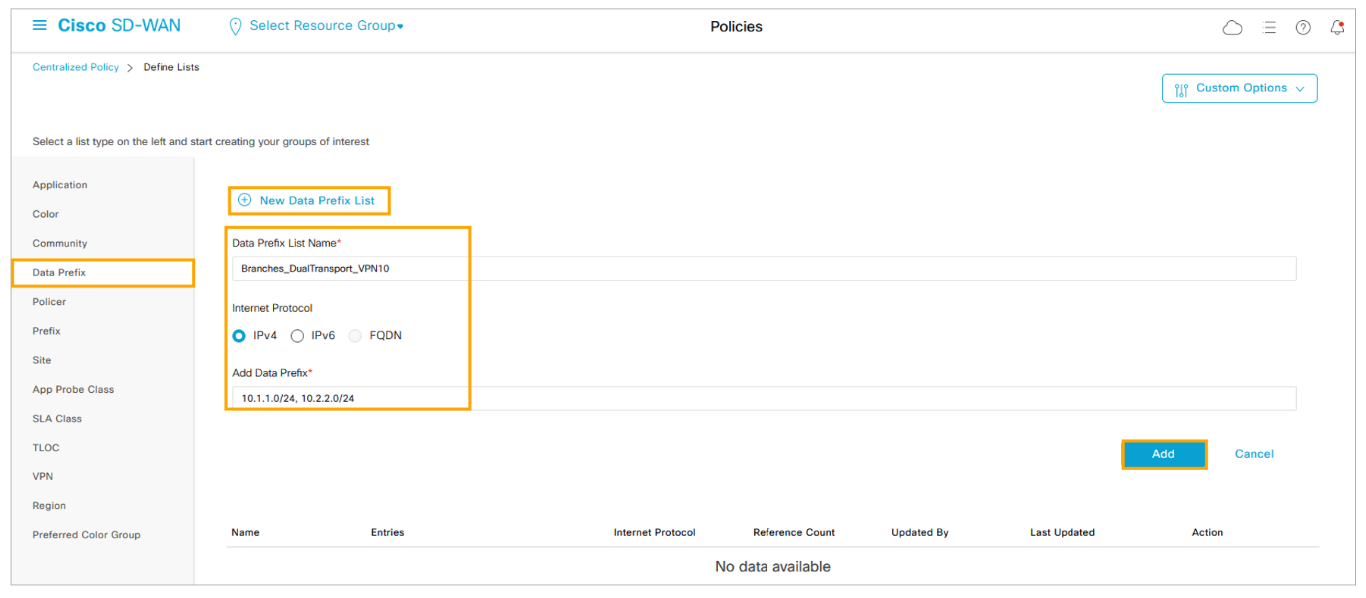This screenshot has height=598, width=1366.
Task: Click the location pin resource icon
Action: click(x=236, y=27)
